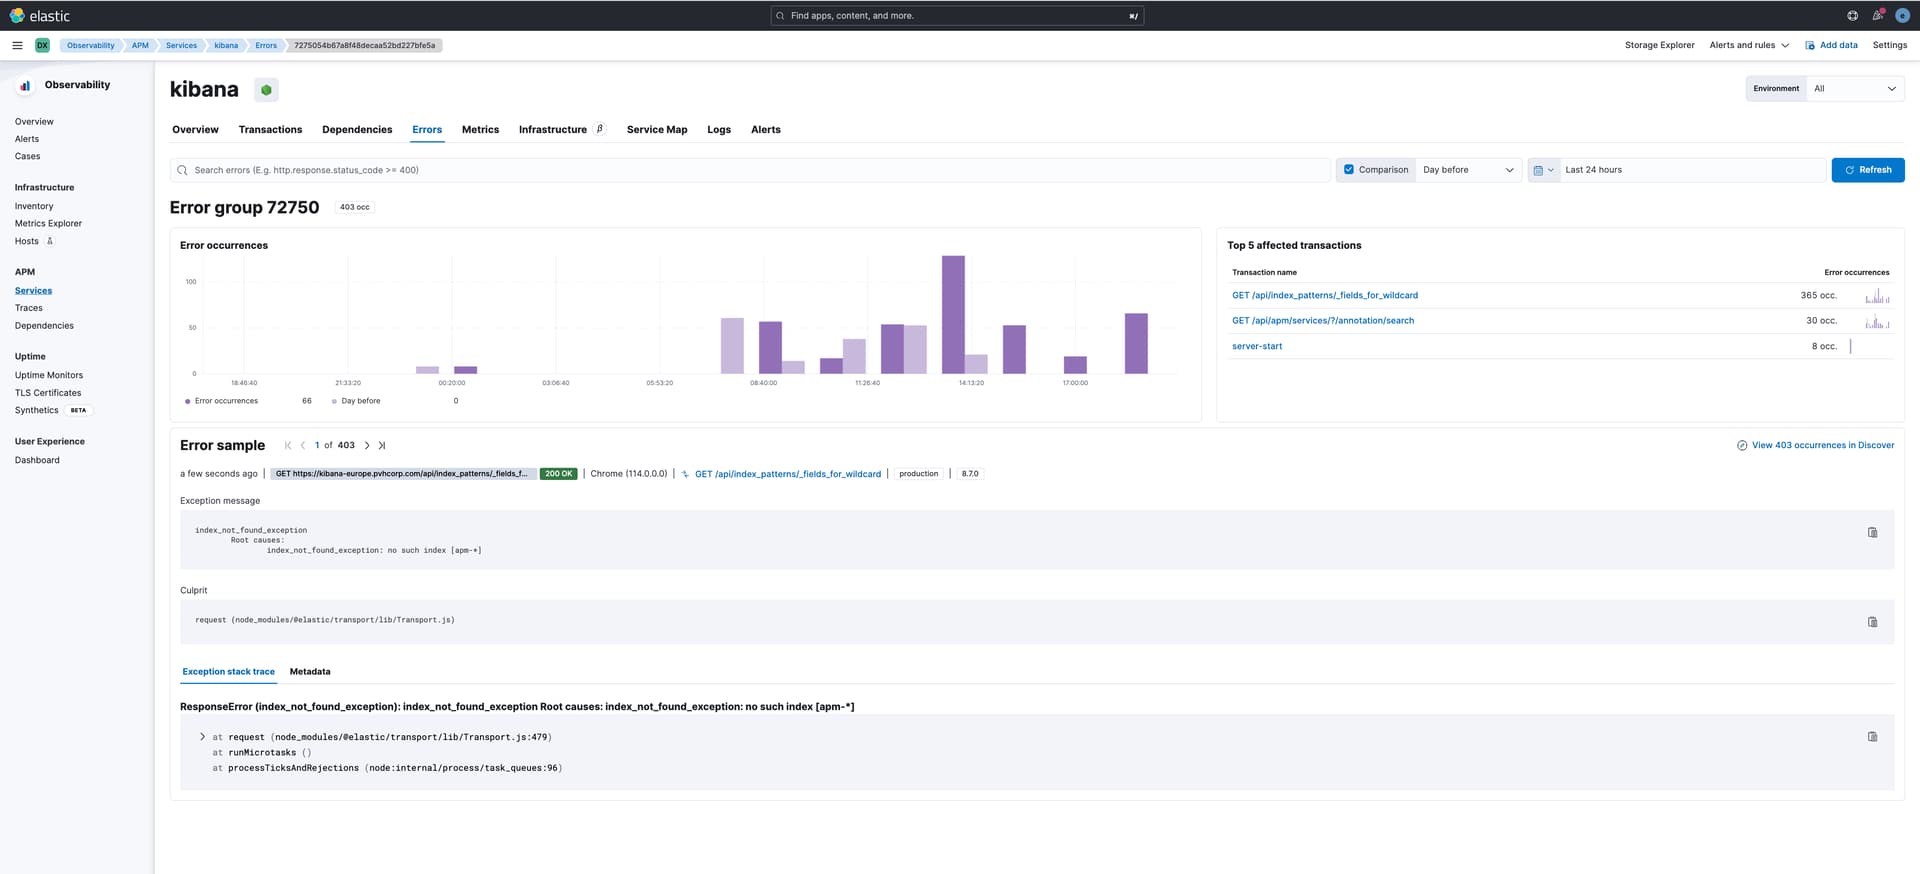Click the search icon in errors search bar
Image resolution: width=1920 pixels, height=874 pixels.
coord(182,170)
